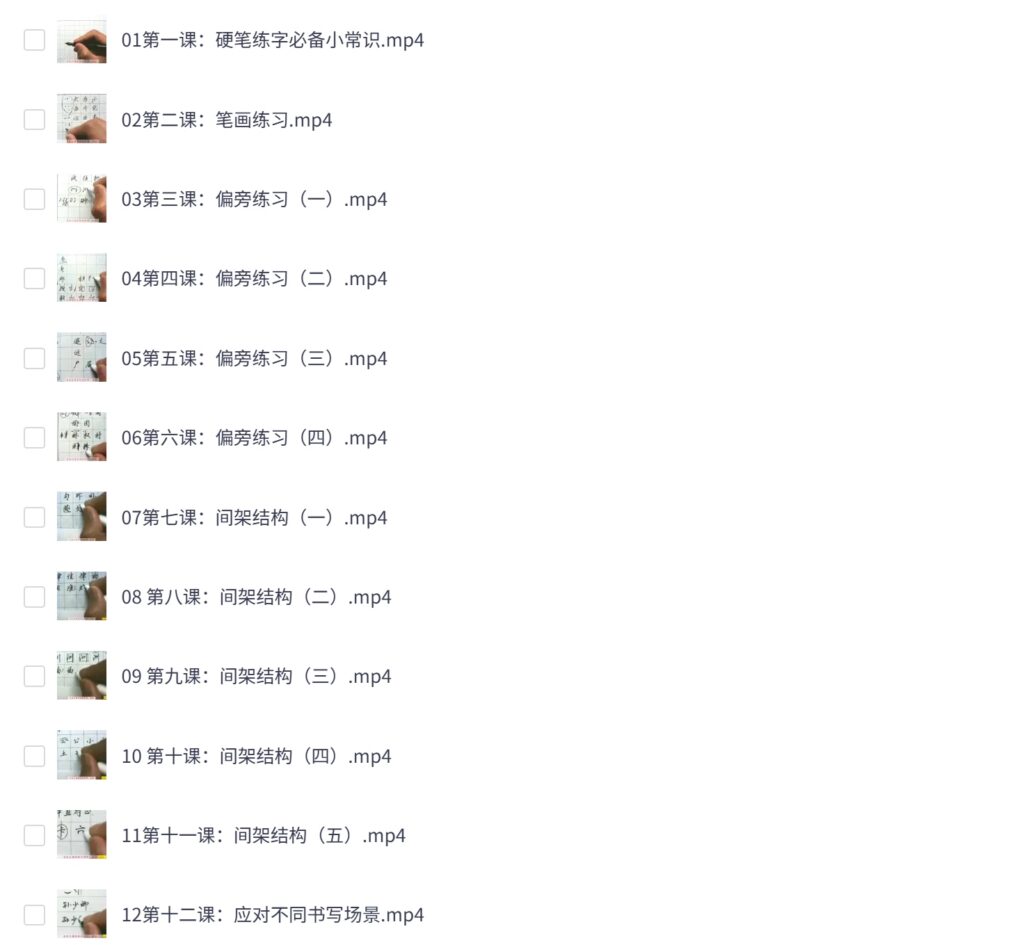Click thumbnail for 03第三课 偏旁练习（一）
Viewport: 1024px width, 945px height.
(x=82, y=199)
